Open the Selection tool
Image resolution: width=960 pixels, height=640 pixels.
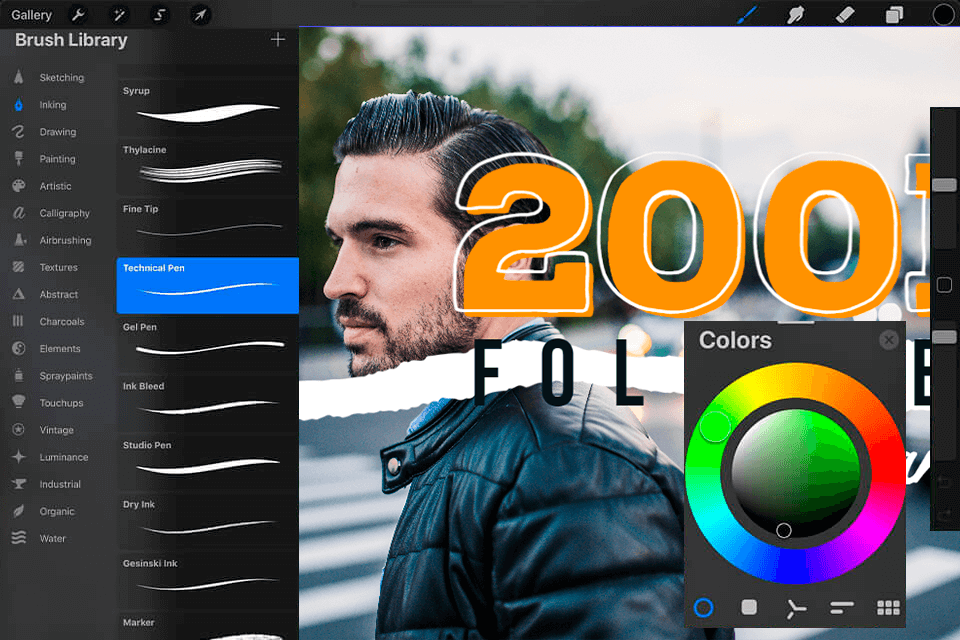click(161, 14)
